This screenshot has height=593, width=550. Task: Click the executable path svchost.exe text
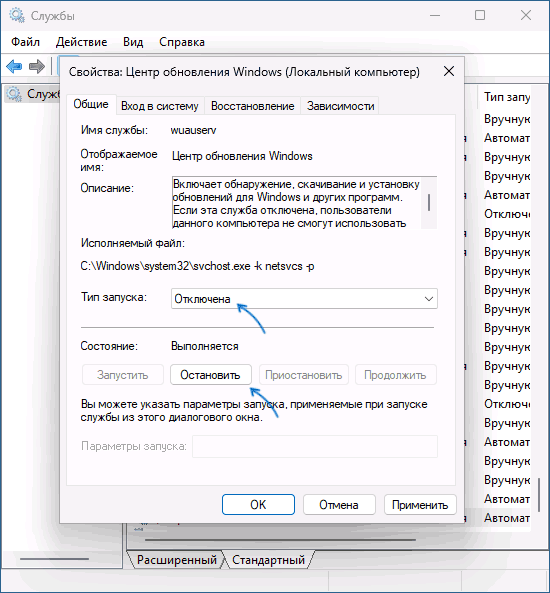click(x=197, y=266)
